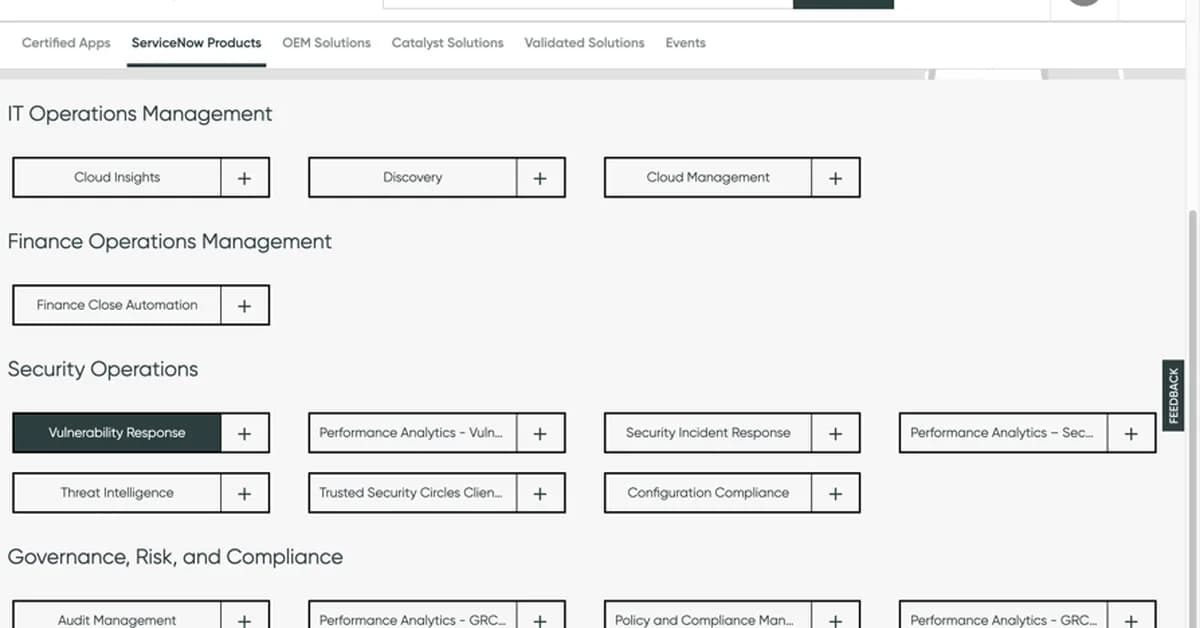The height and width of the screenshot is (628, 1200).
Task: Click plus beside Trusted Security Circles Client
Action: click(541, 494)
